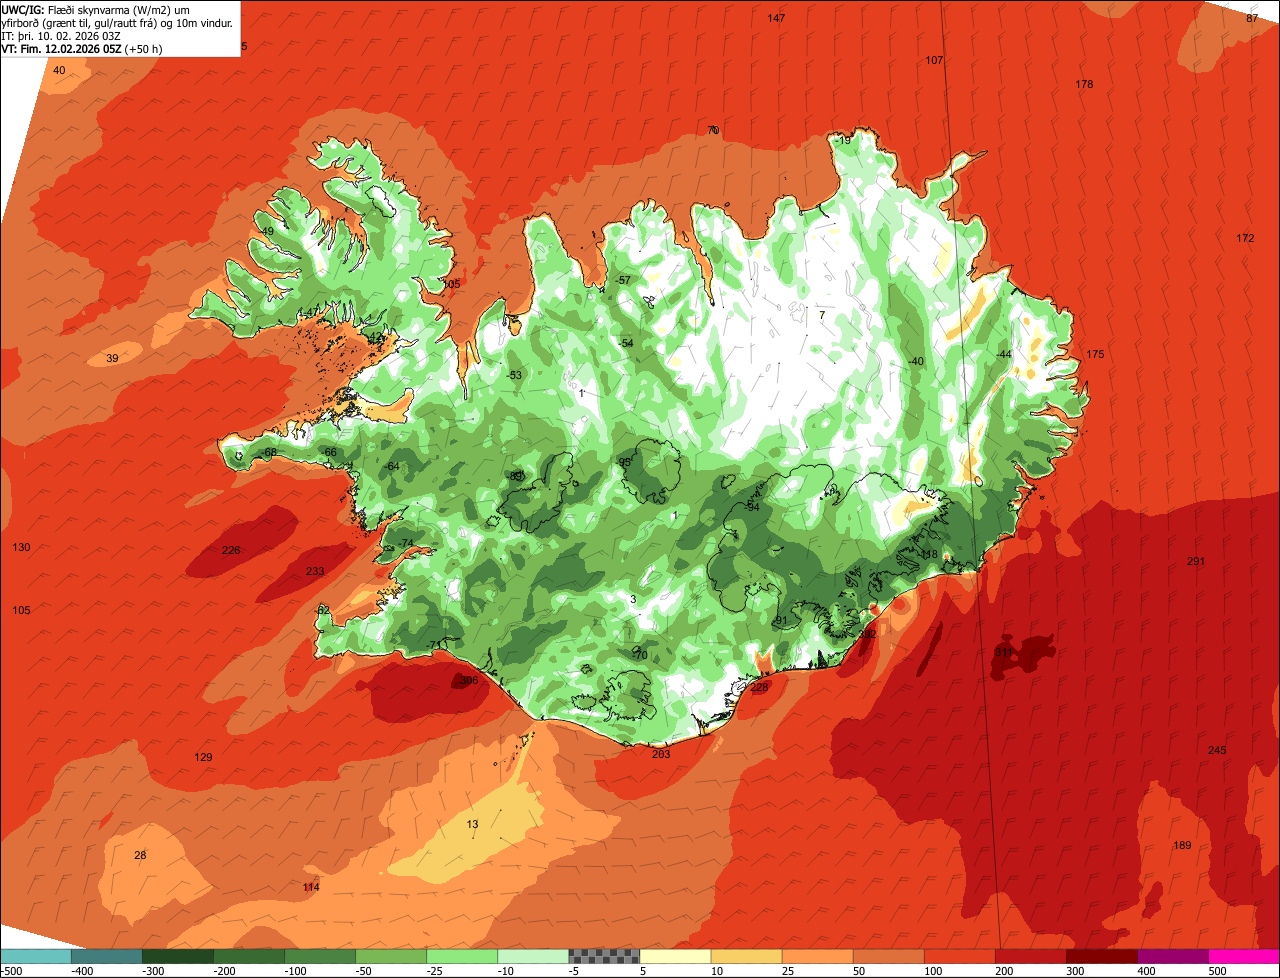
Task: Click the value 49 on the Westfjords
Action: 267,232
